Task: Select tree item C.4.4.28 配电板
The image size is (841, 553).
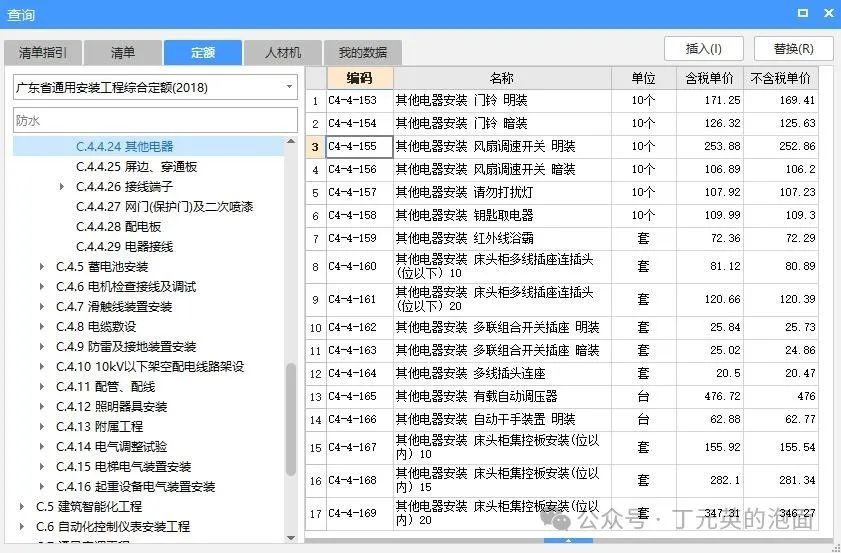Action: pos(119,226)
